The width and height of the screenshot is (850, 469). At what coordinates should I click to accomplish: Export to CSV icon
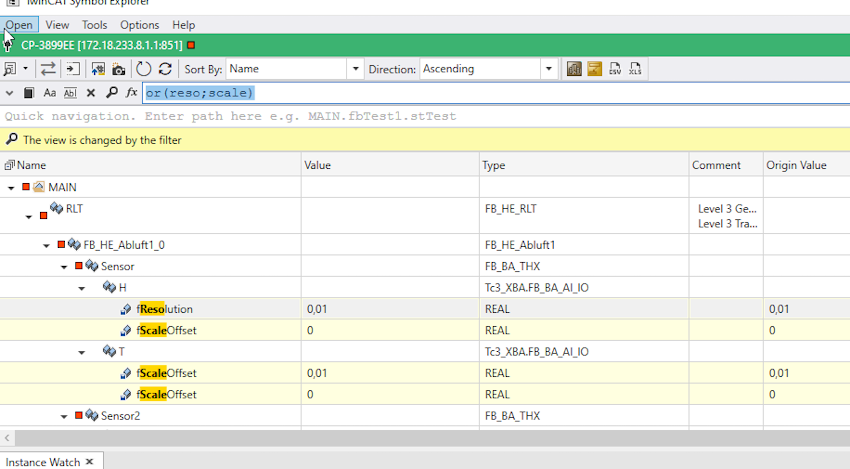pos(615,69)
